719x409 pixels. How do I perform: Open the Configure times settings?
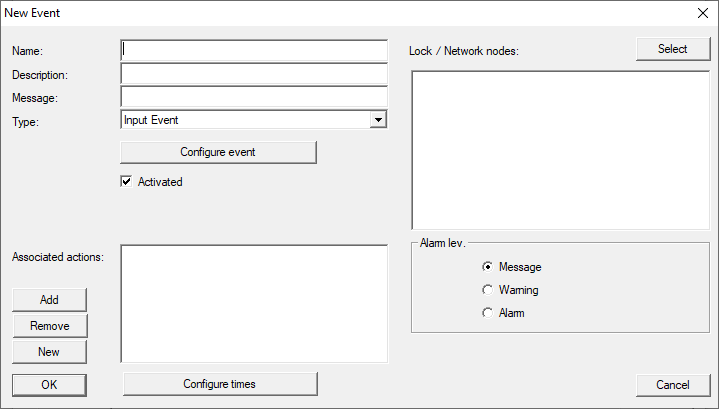(x=219, y=384)
